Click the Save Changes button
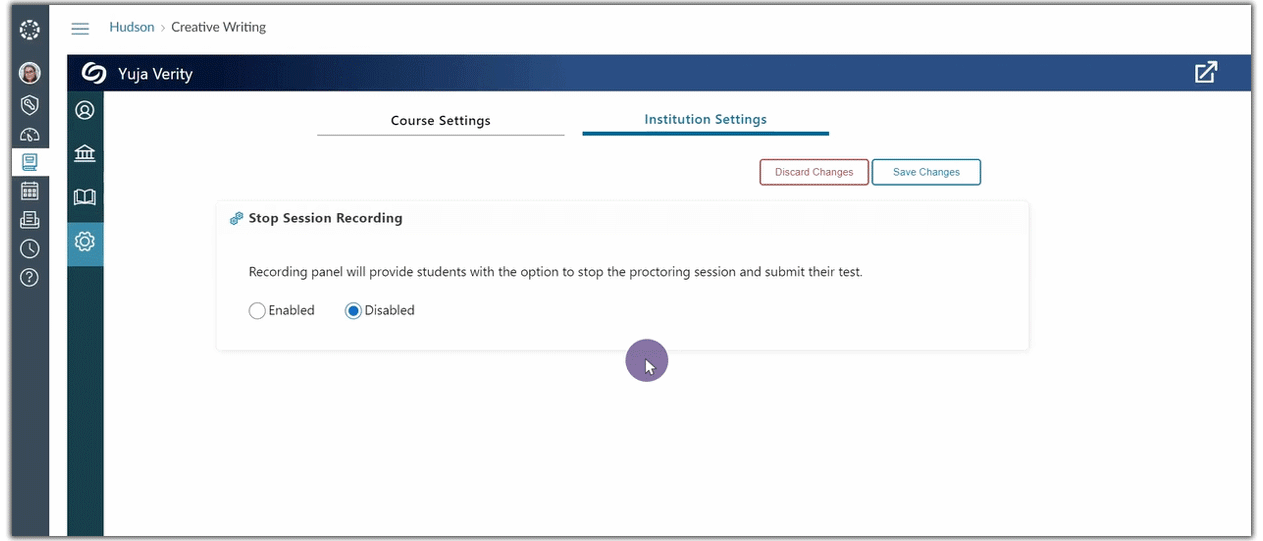The width and height of the screenshot is (1263, 541). (926, 172)
